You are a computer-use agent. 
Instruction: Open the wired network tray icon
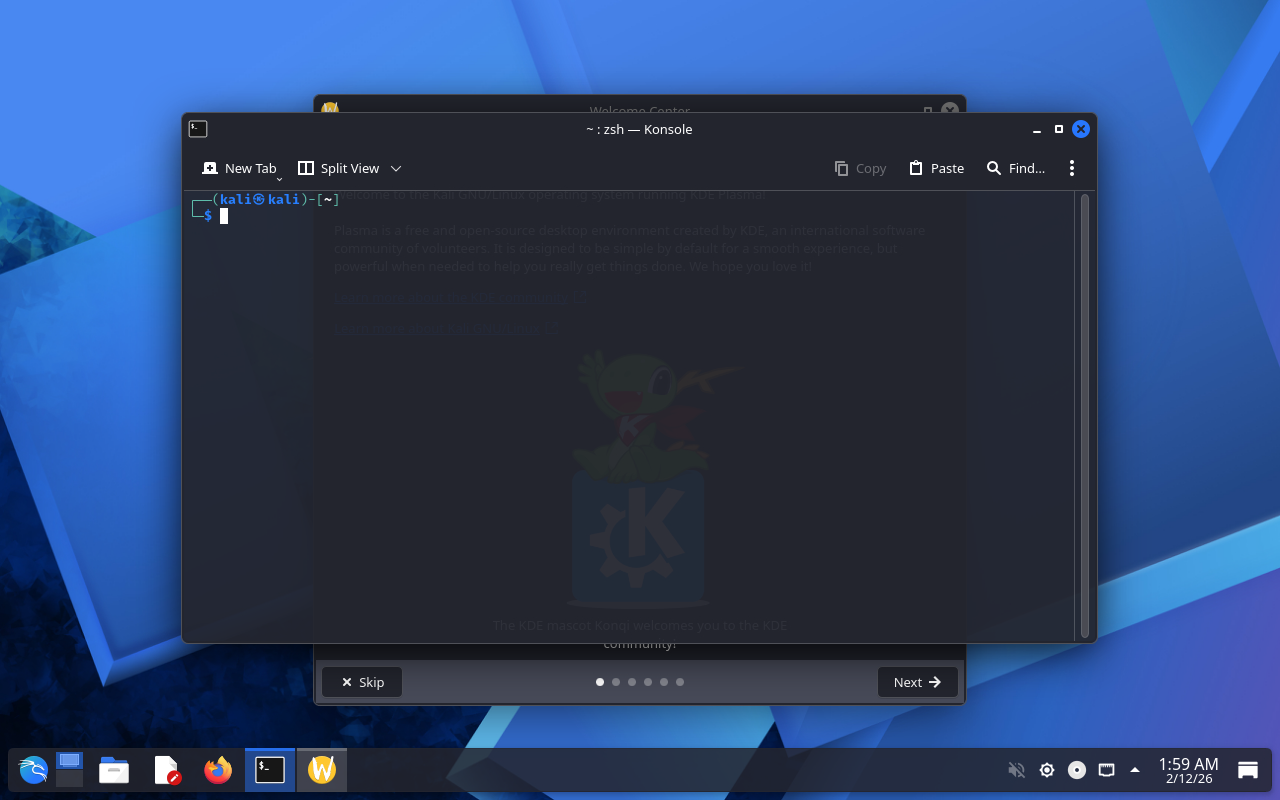point(1106,770)
